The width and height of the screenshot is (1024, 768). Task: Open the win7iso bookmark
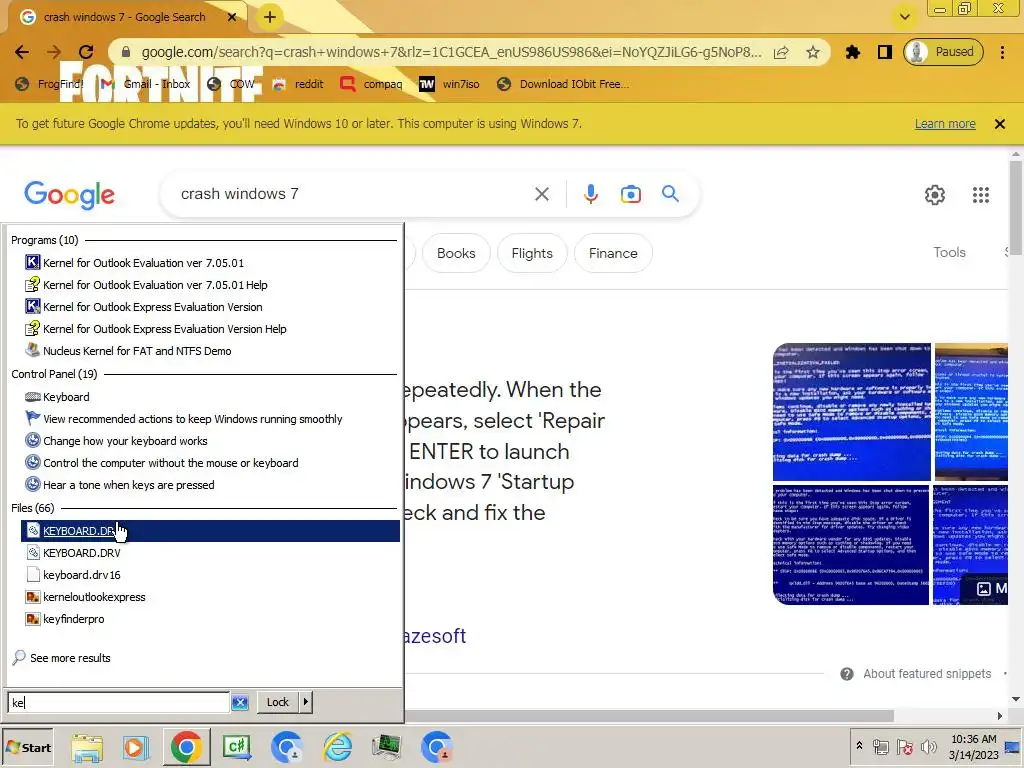(x=449, y=84)
